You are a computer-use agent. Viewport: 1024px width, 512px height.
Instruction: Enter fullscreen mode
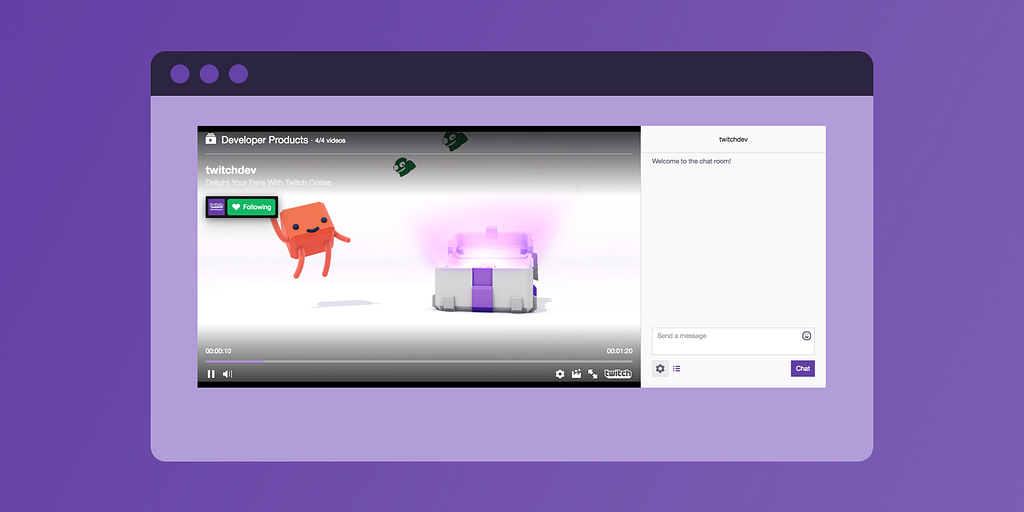(x=593, y=374)
